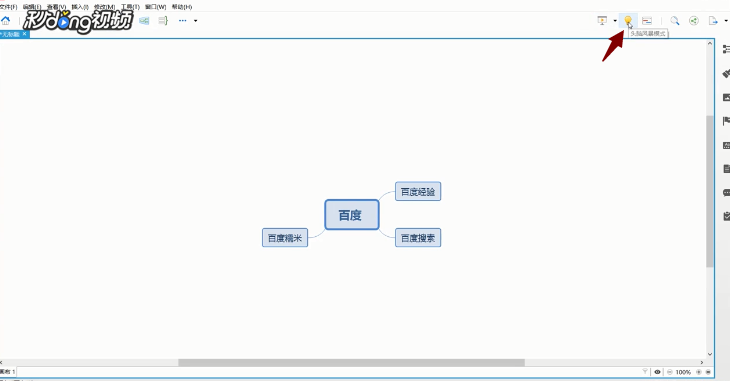Image resolution: width=730 pixels, height=381 pixels.
Task: Click the Boundary toolbar icon
Action: (144, 20)
